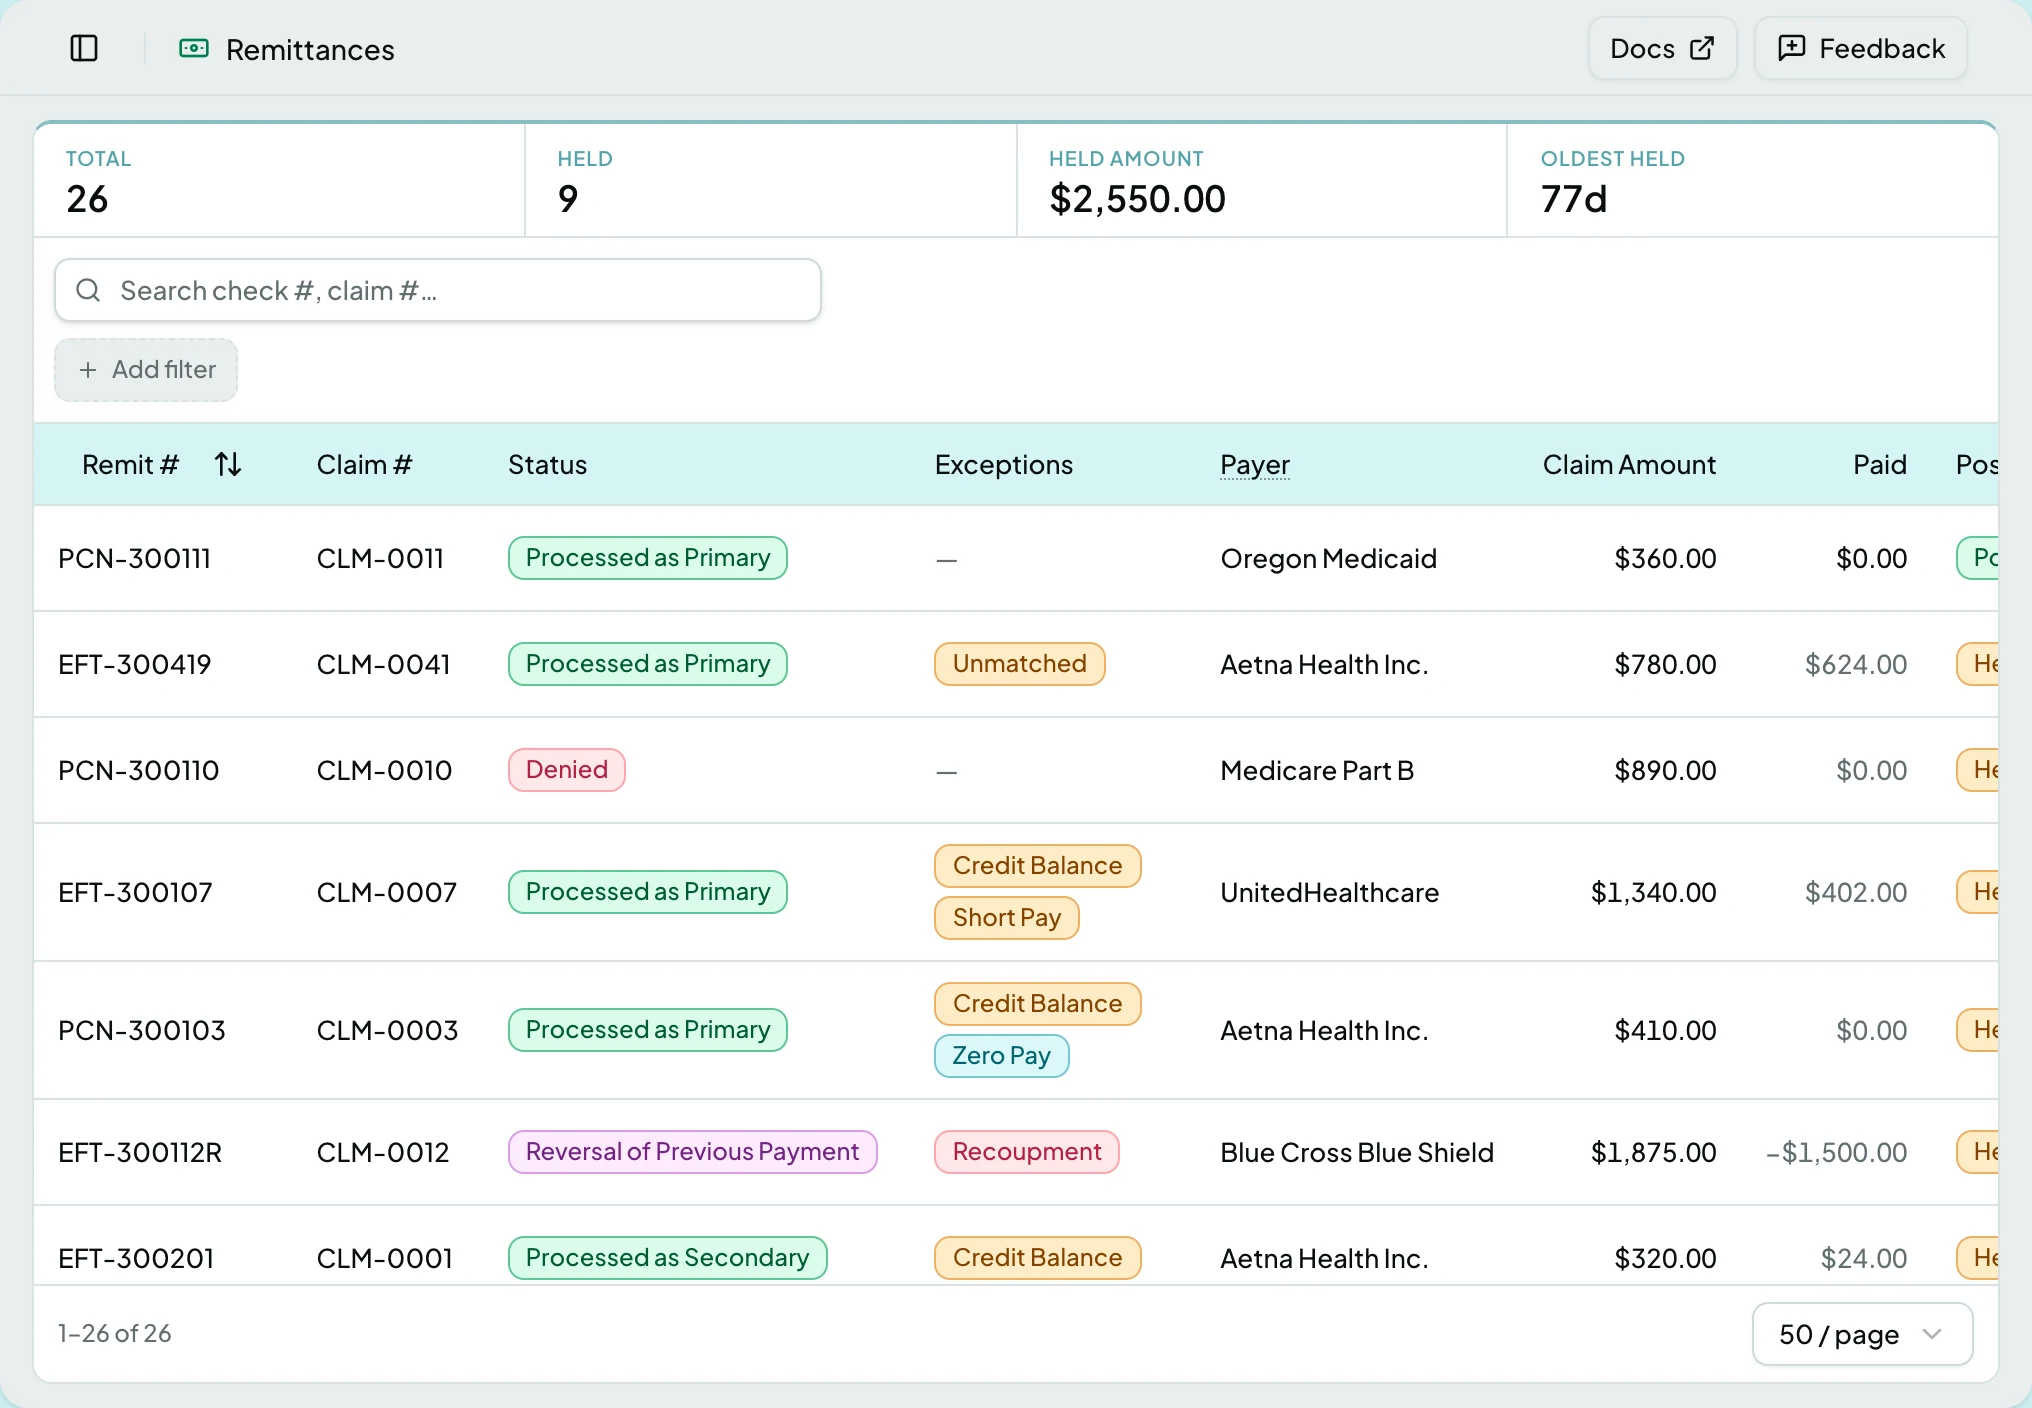This screenshot has height=1408, width=2032.
Task: Click the Exceptions column header
Action: click(1003, 464)
